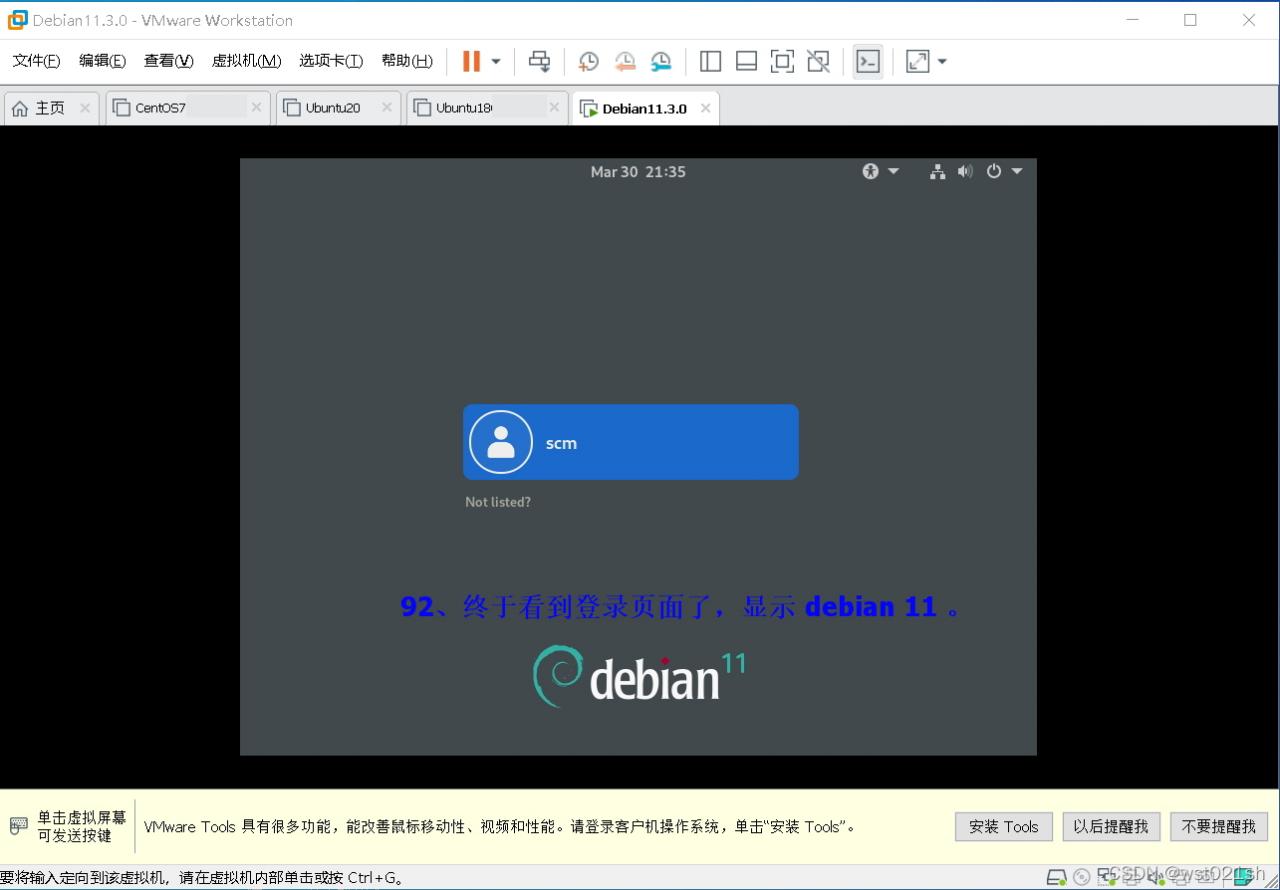Click the wired network icon in Debian top bar

[x=937, y=172]
